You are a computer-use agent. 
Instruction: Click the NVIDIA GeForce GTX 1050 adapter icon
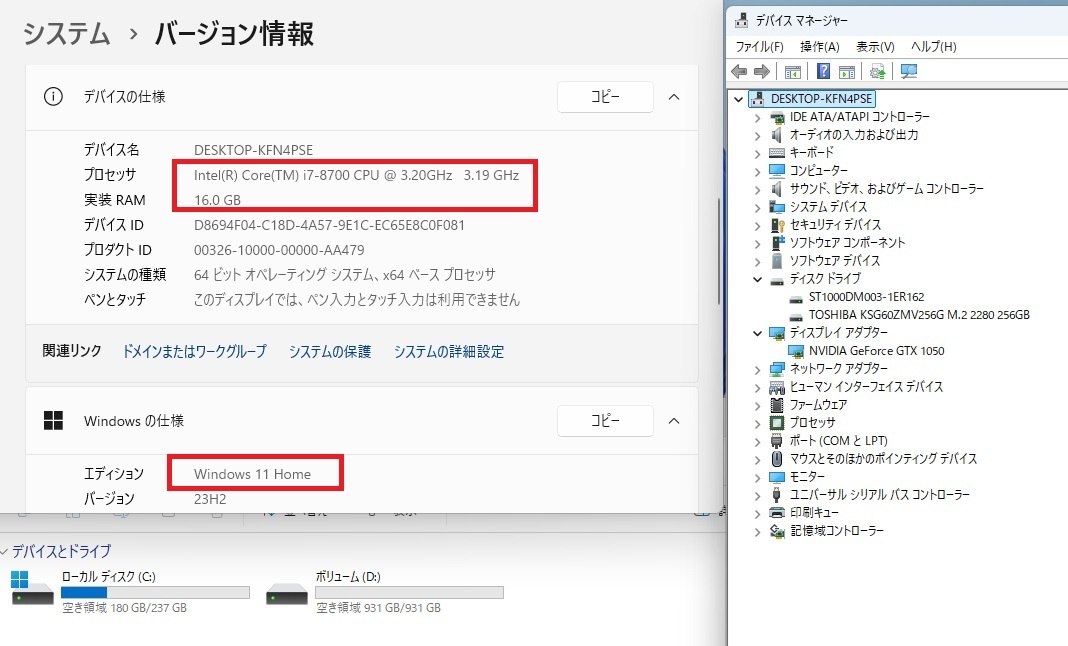[x=796, y=351]
